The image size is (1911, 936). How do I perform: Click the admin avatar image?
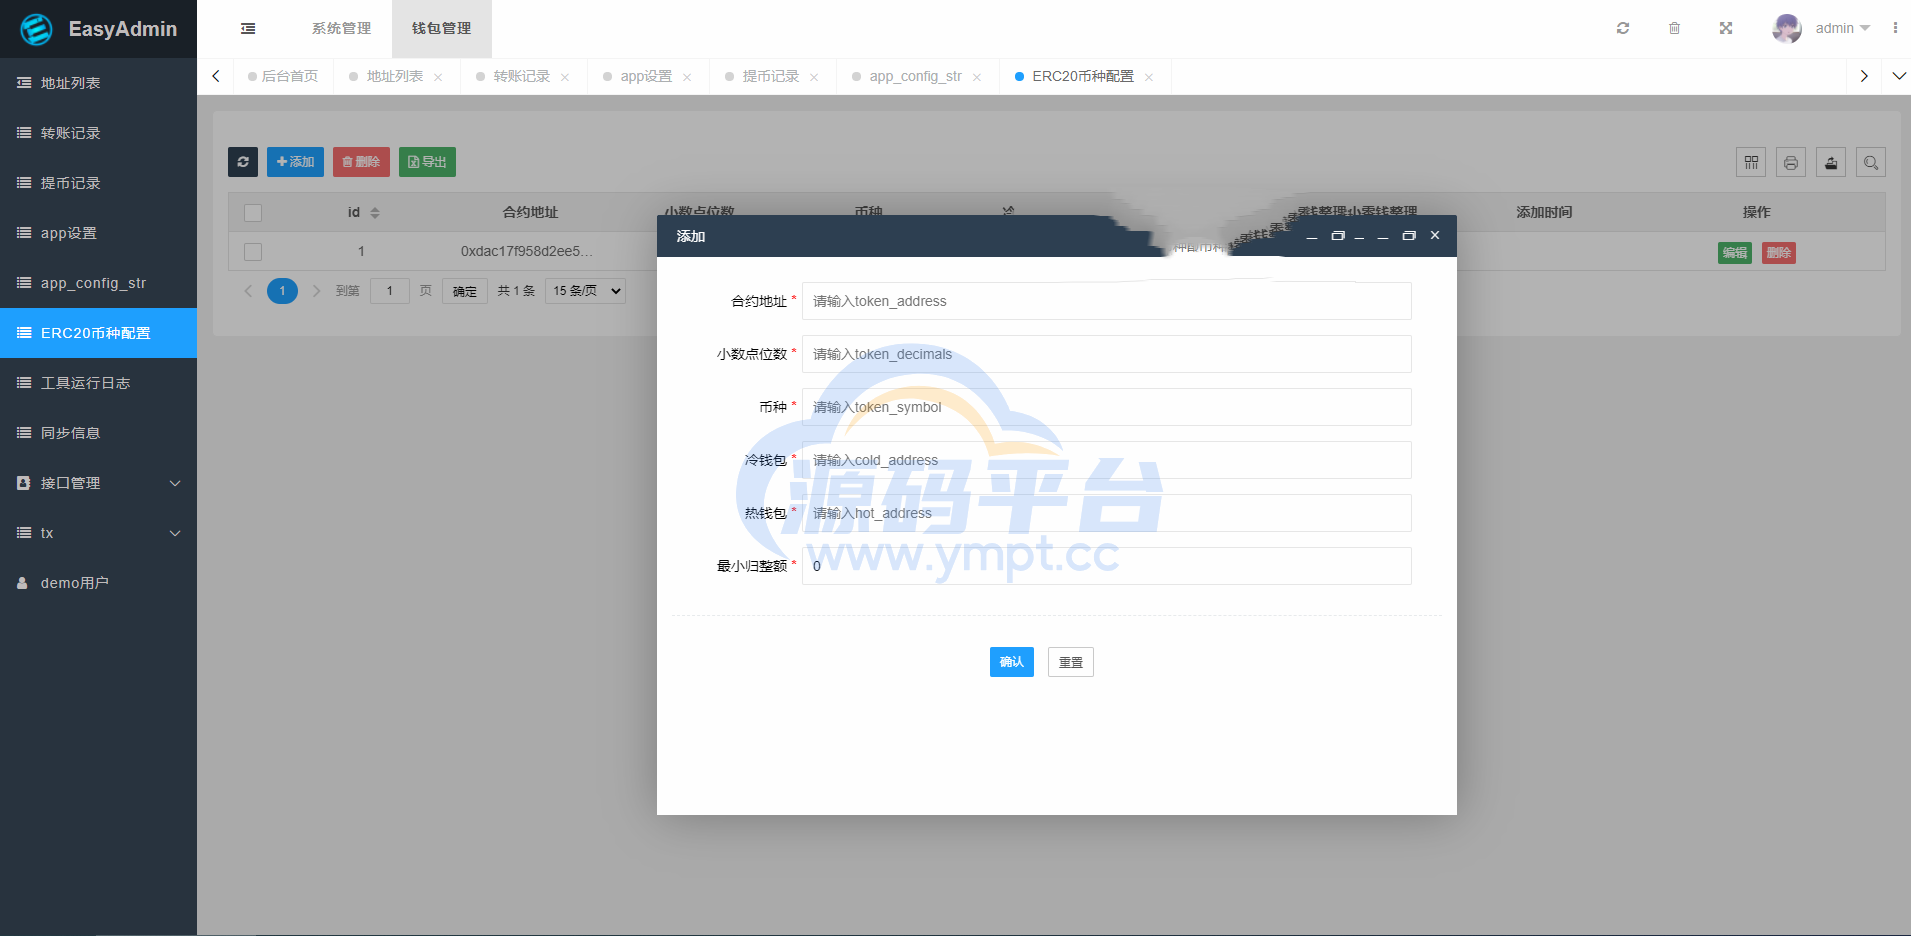click(x=1787, y=28)
